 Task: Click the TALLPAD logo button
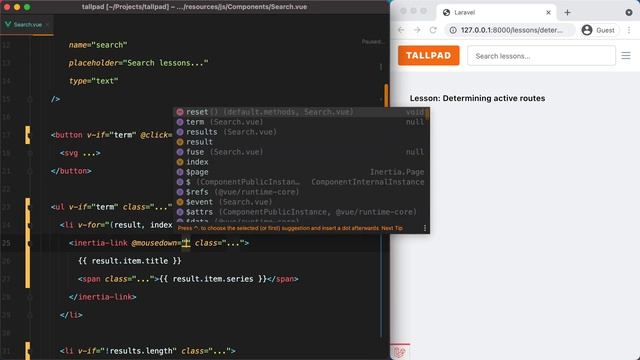click(429, 56)
